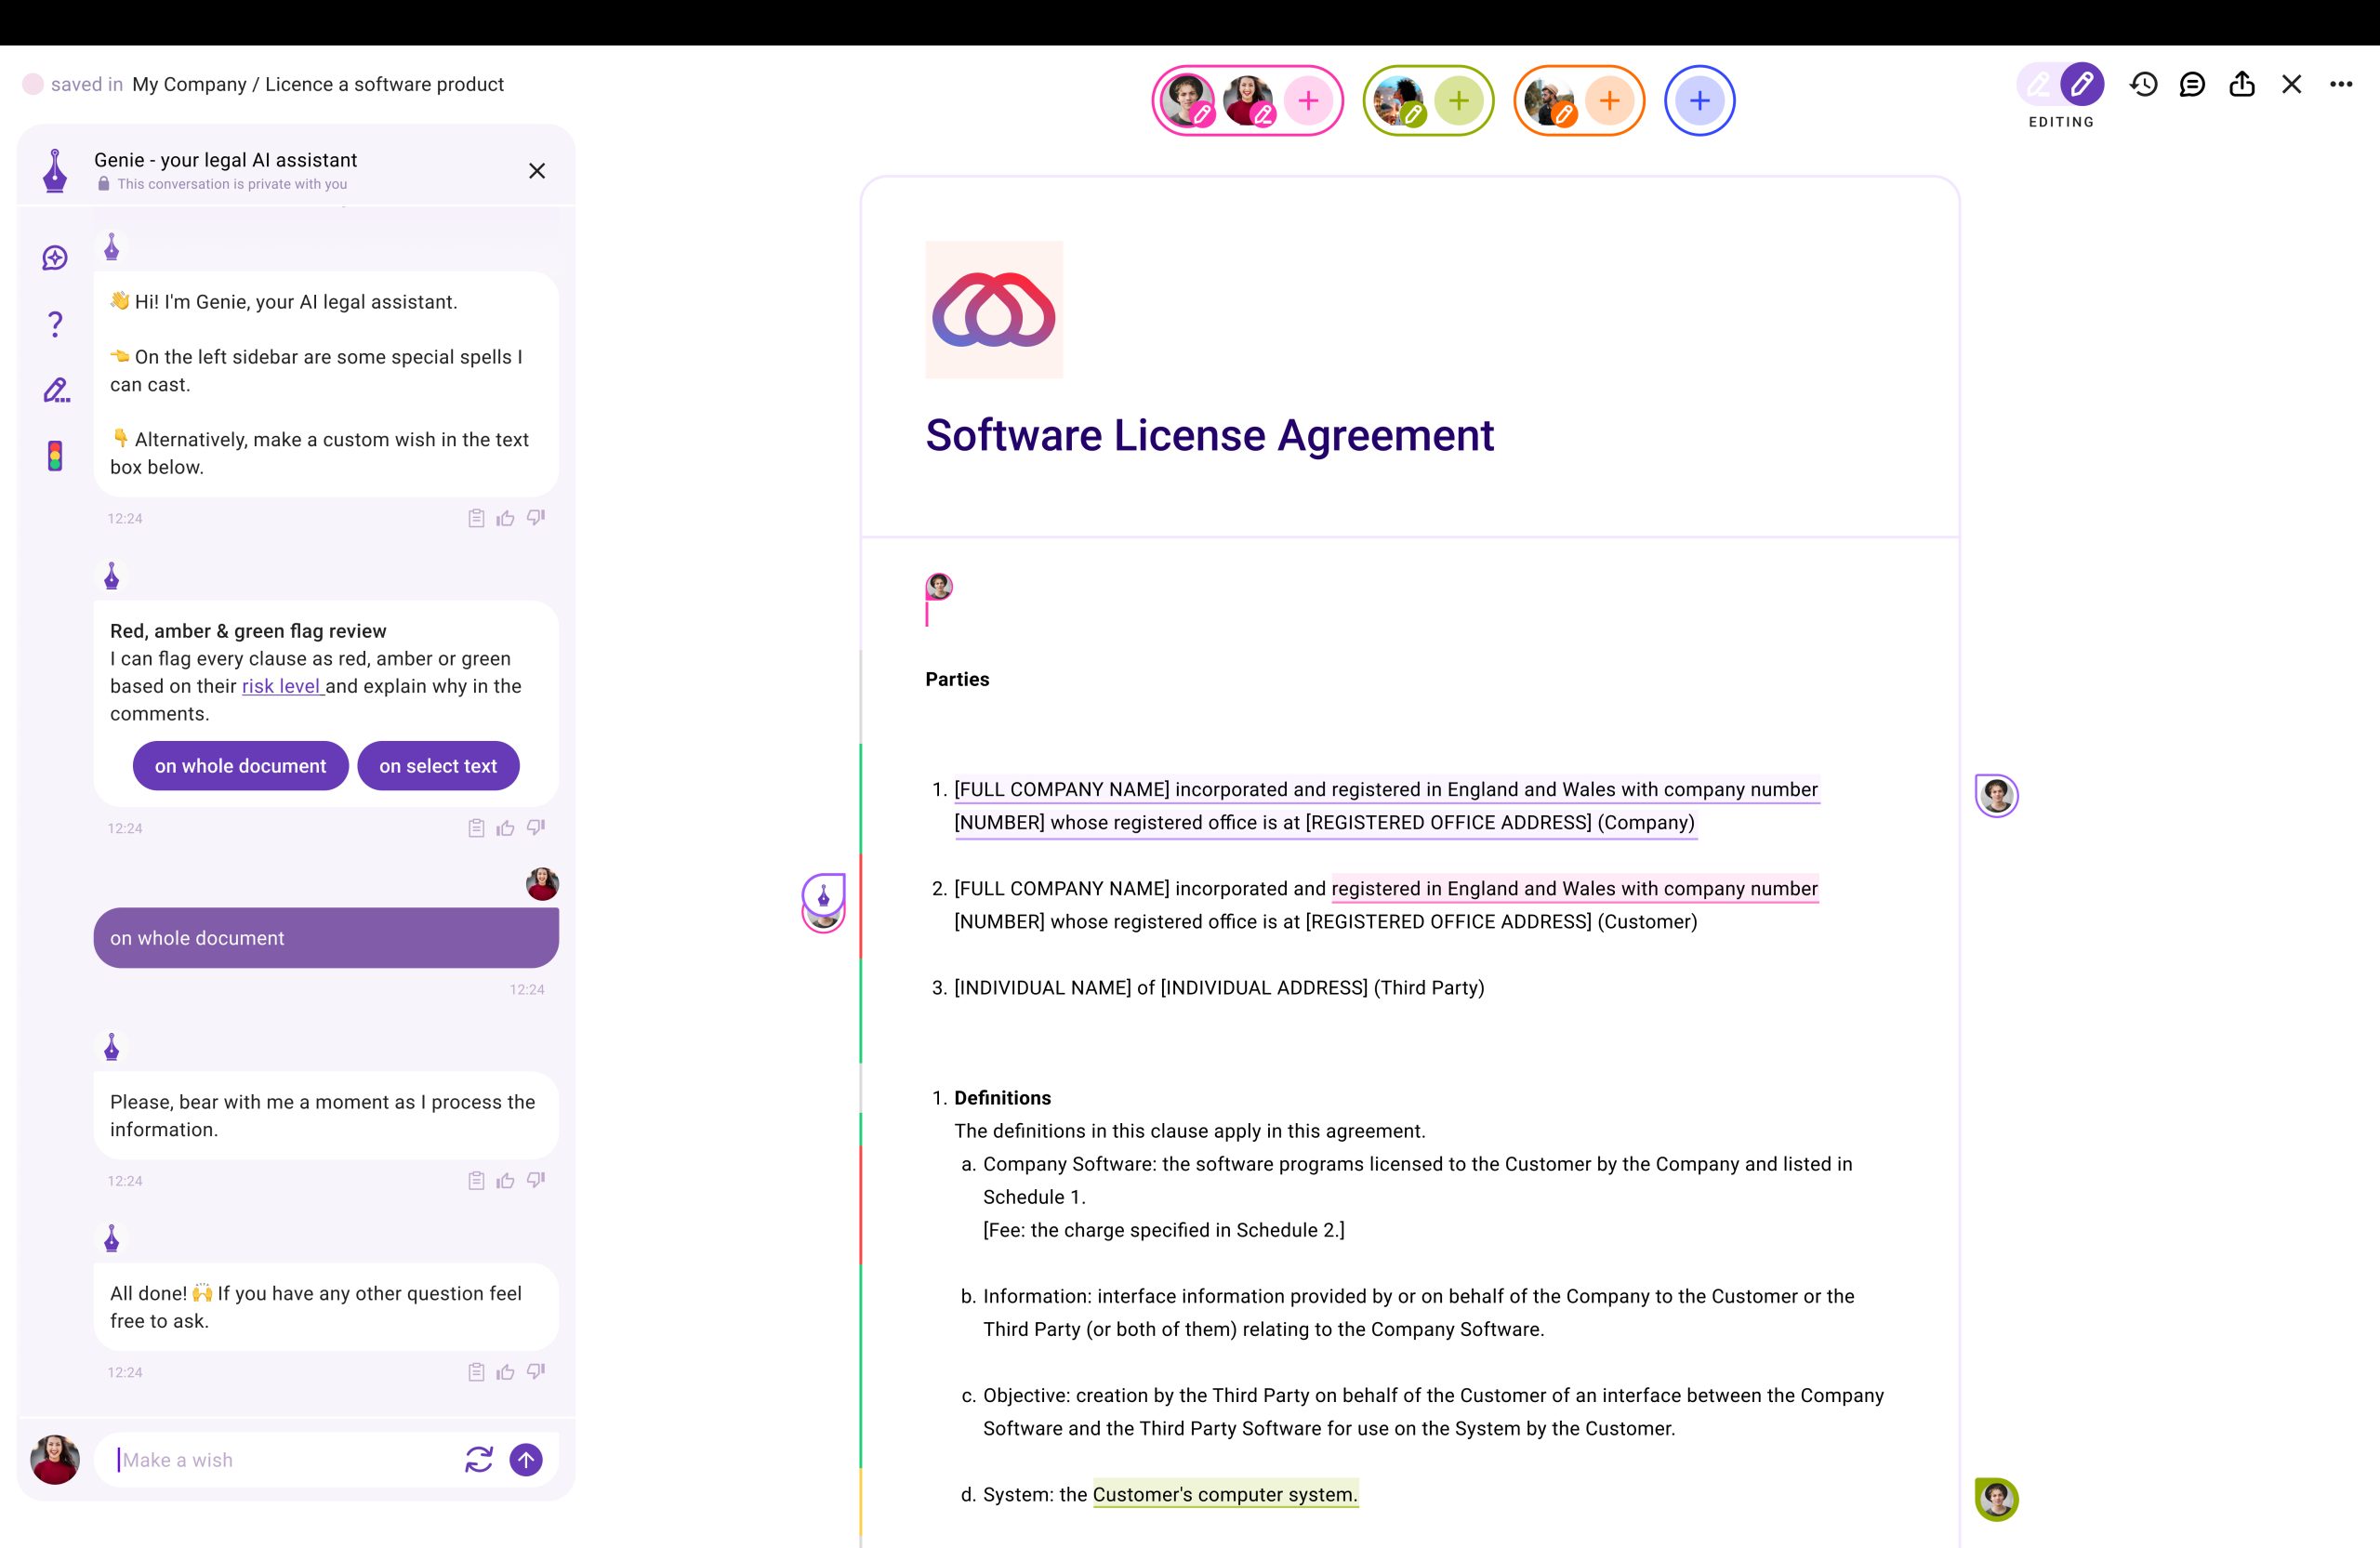Thumbs up the 'All done!' message
Image resolution: width=2380 pixels, height=1548 pixels.
pyautogui.click(x=506, y=1372)
